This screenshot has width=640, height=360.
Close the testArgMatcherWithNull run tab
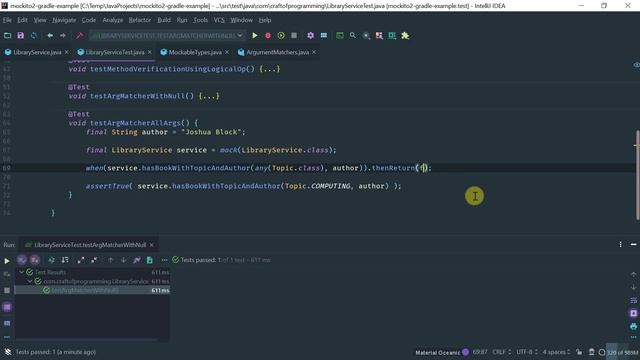click(x=152, y=245)
